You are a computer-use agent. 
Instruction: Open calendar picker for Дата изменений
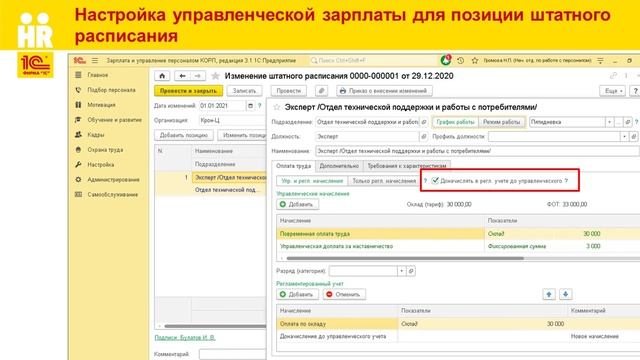click(250, 106)
